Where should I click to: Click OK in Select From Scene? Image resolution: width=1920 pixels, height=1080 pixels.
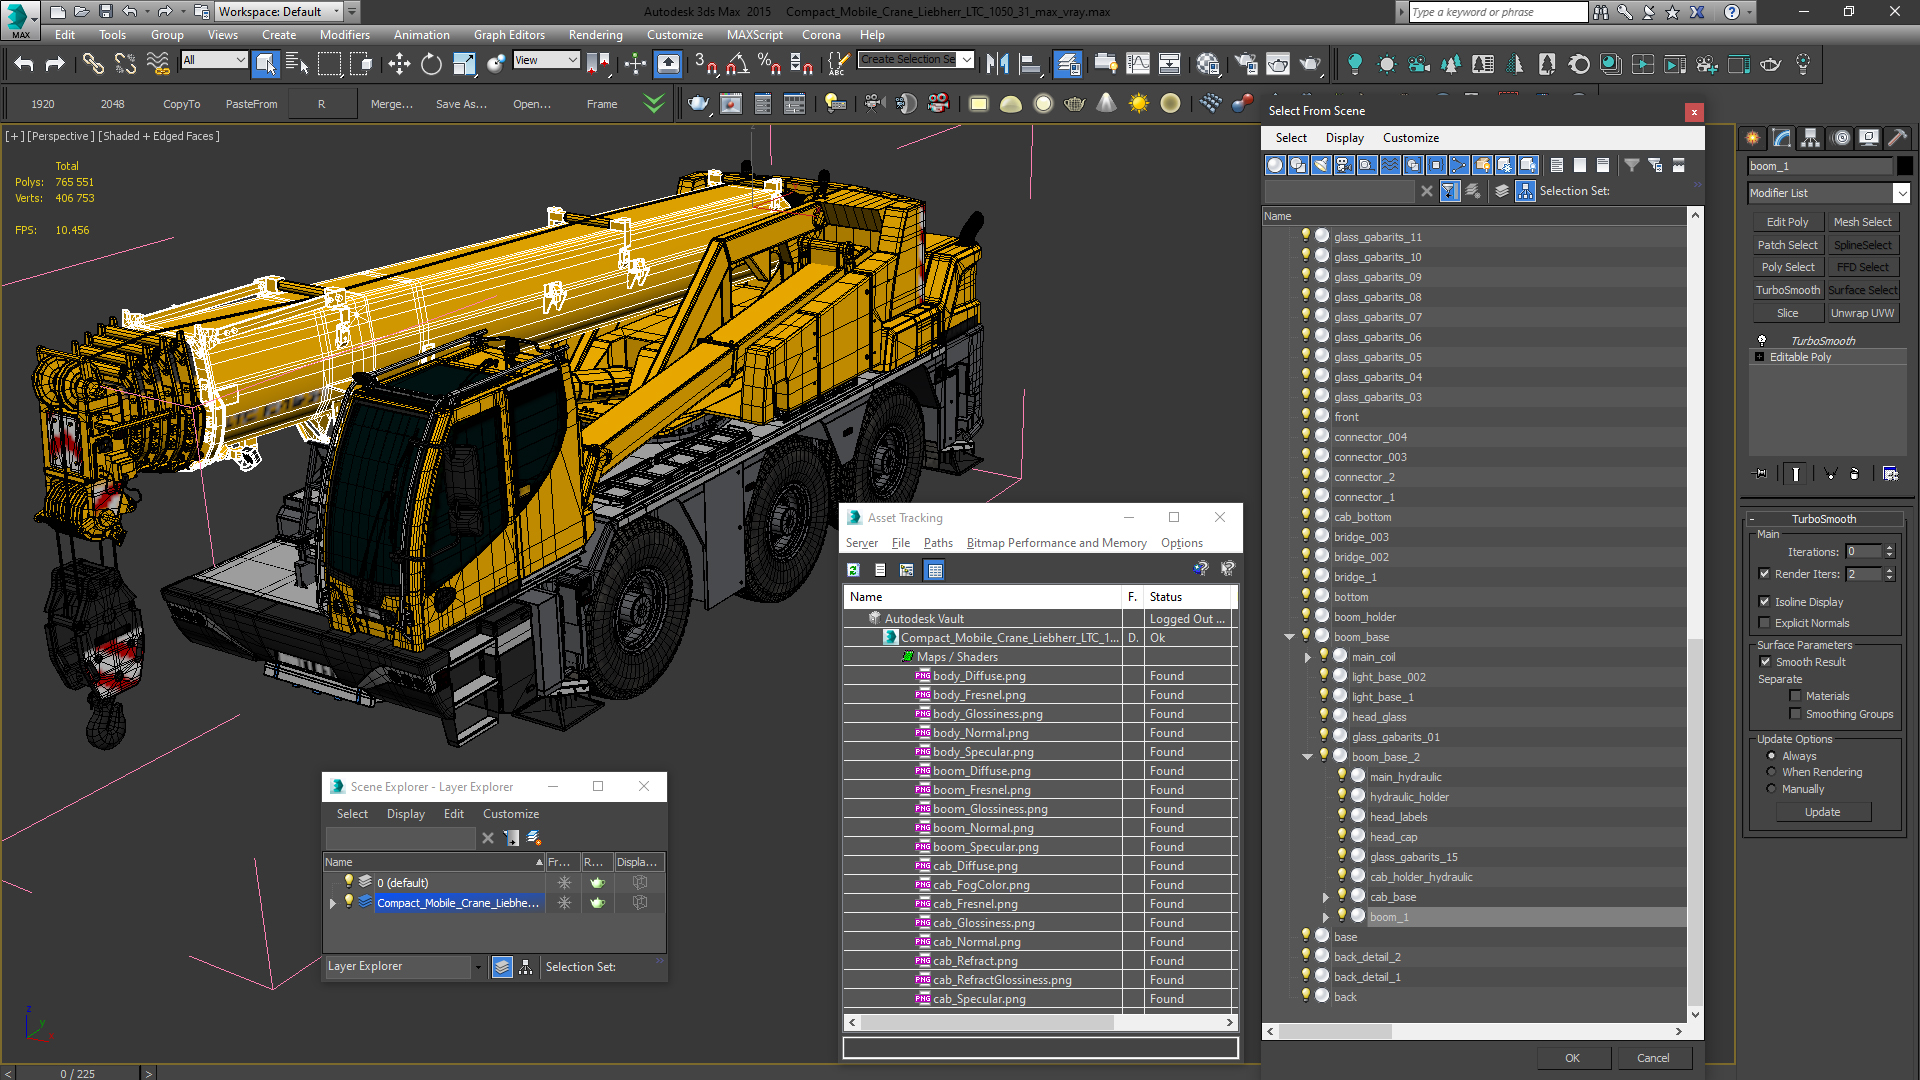point(1573,1058)
